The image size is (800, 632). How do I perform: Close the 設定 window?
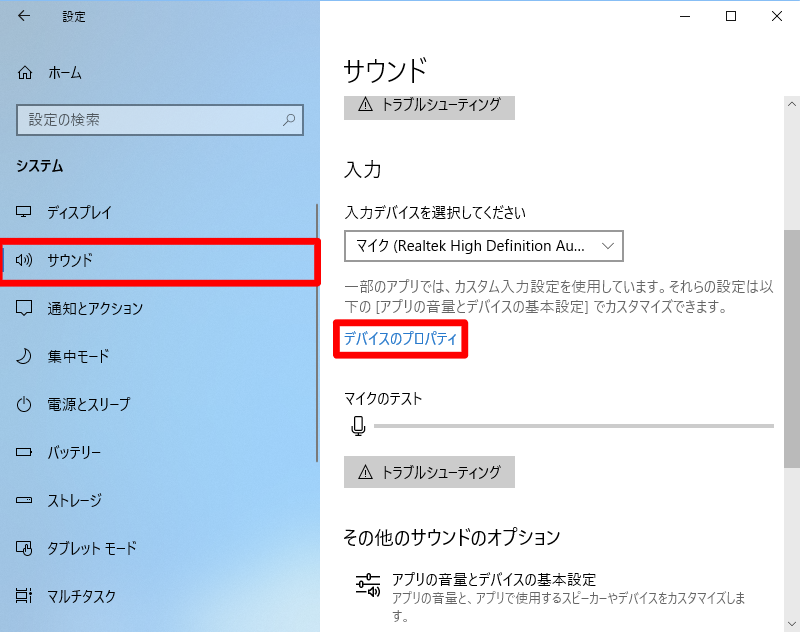[777, 16]
